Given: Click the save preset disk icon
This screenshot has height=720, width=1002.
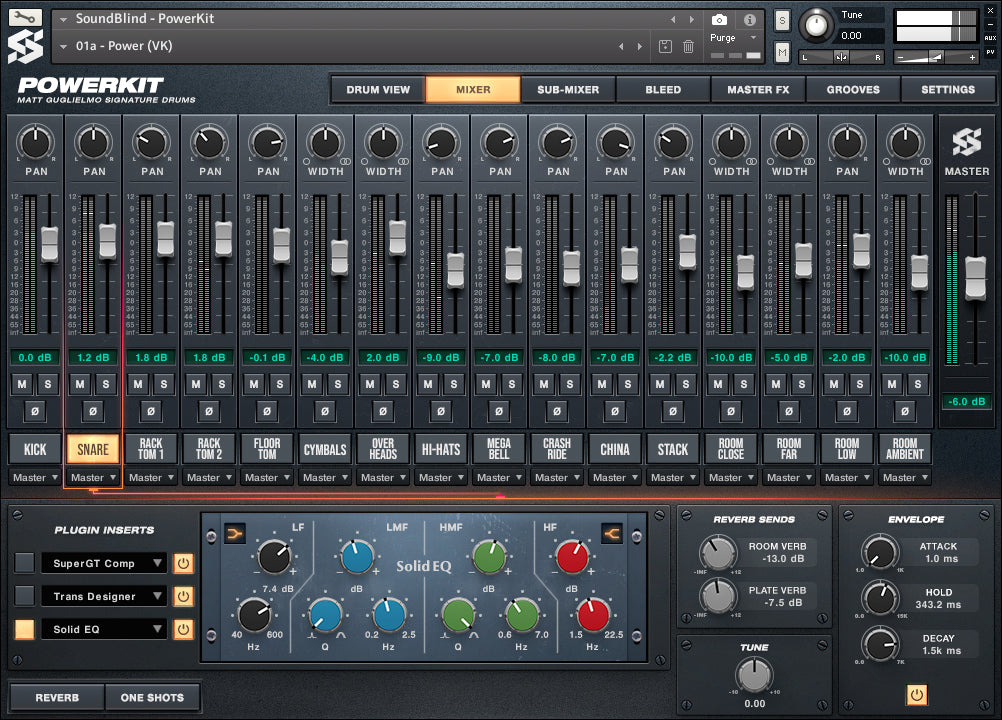Looking at the screenshot, I should point(665,46).
